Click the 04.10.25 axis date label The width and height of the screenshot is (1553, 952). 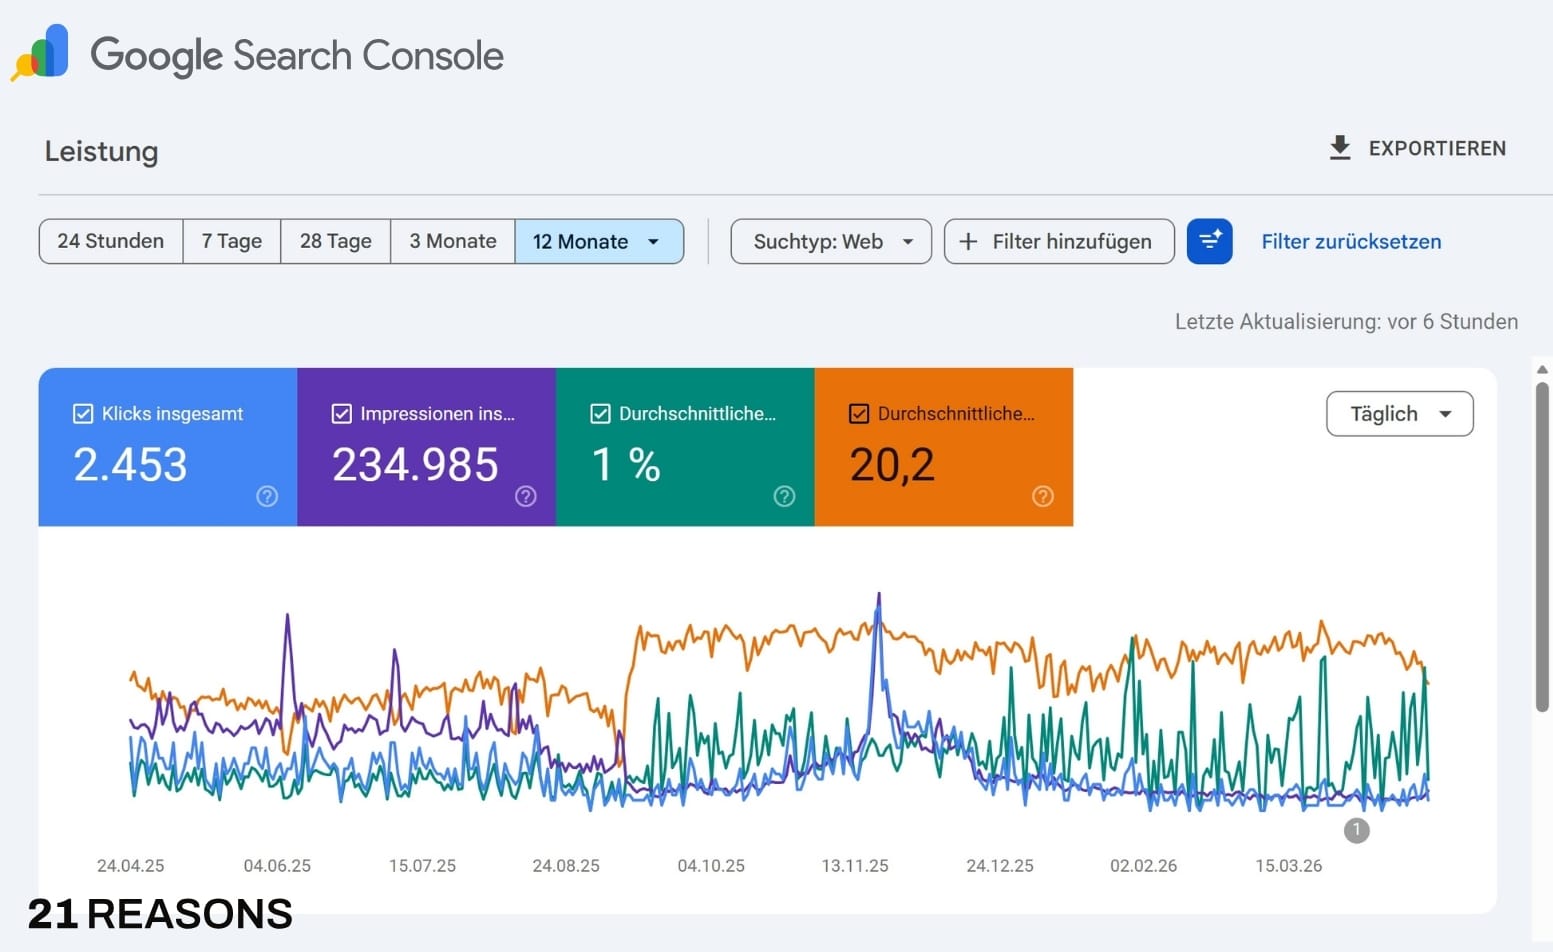[x=711, y=866]
